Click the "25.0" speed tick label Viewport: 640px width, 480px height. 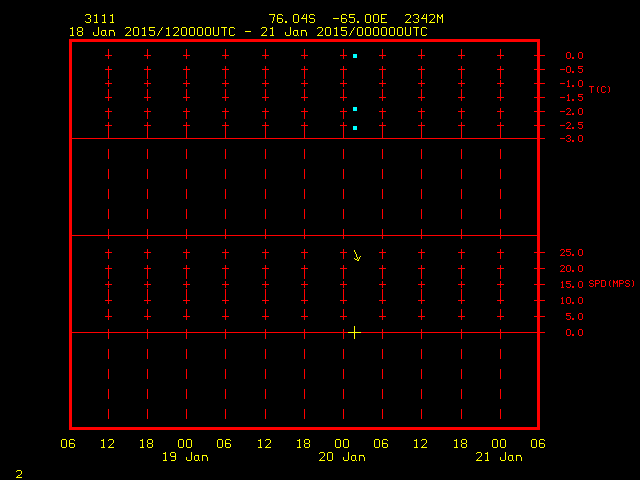571,253
